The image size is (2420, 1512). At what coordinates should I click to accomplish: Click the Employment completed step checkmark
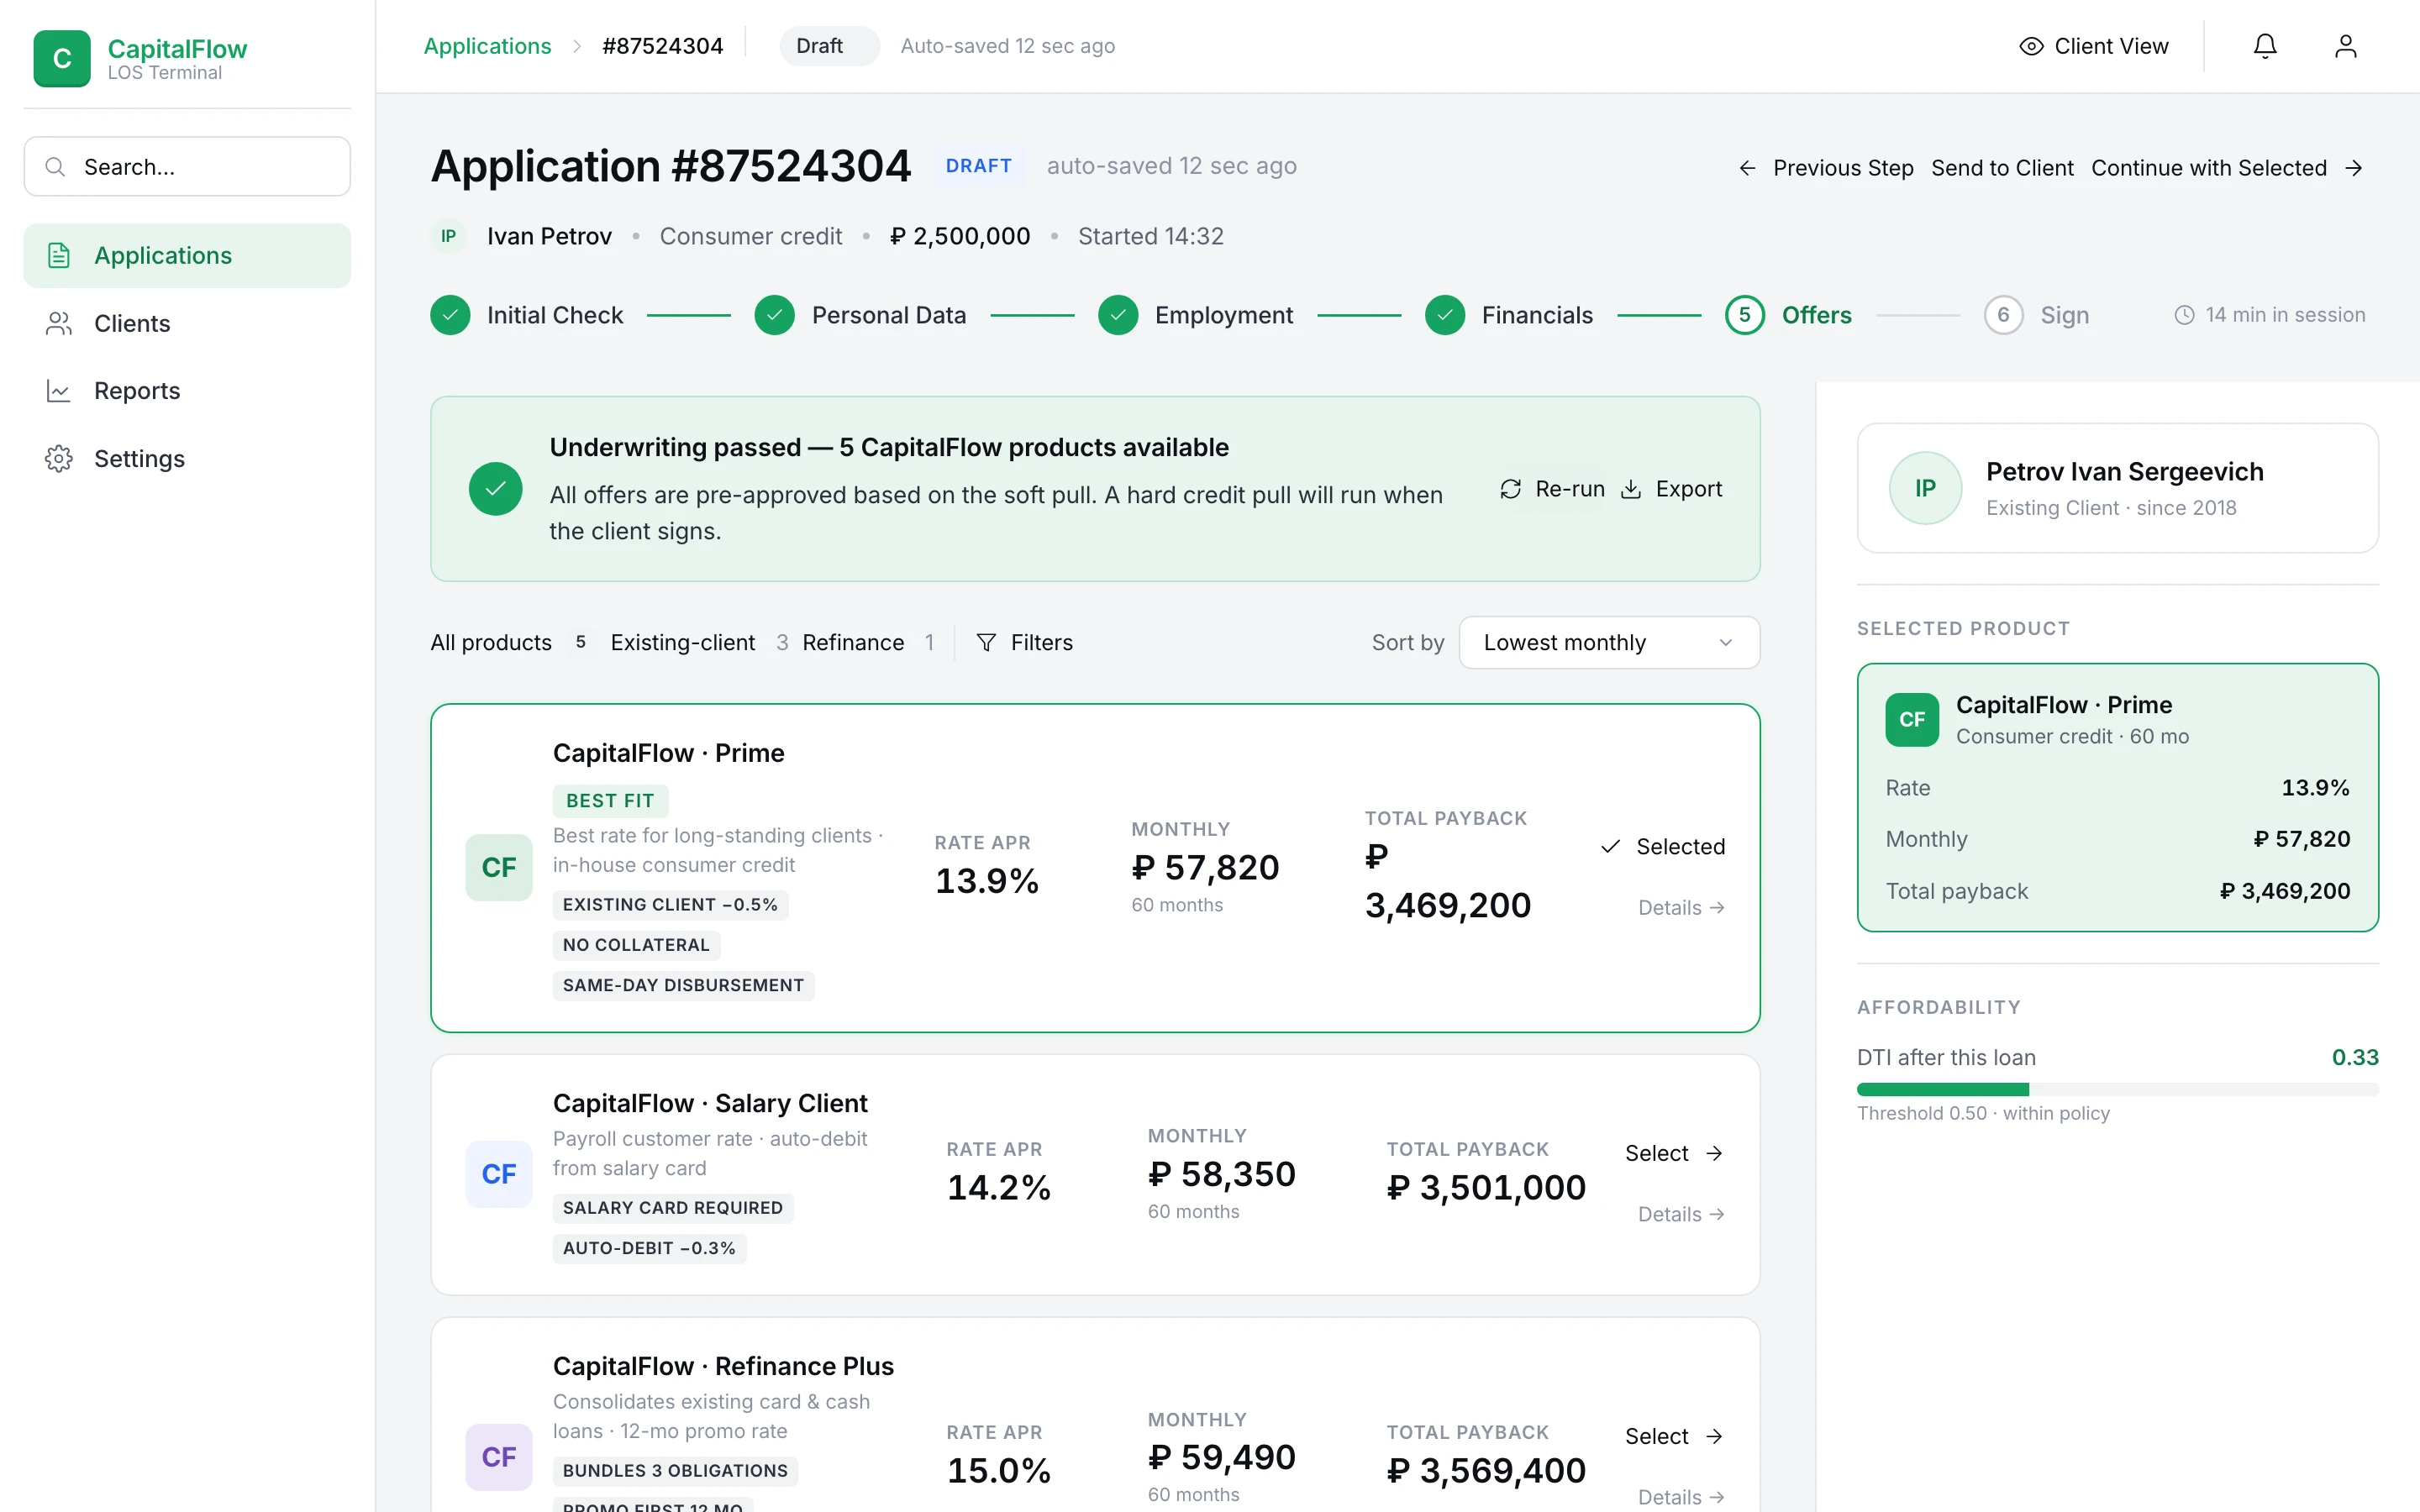1118,315
